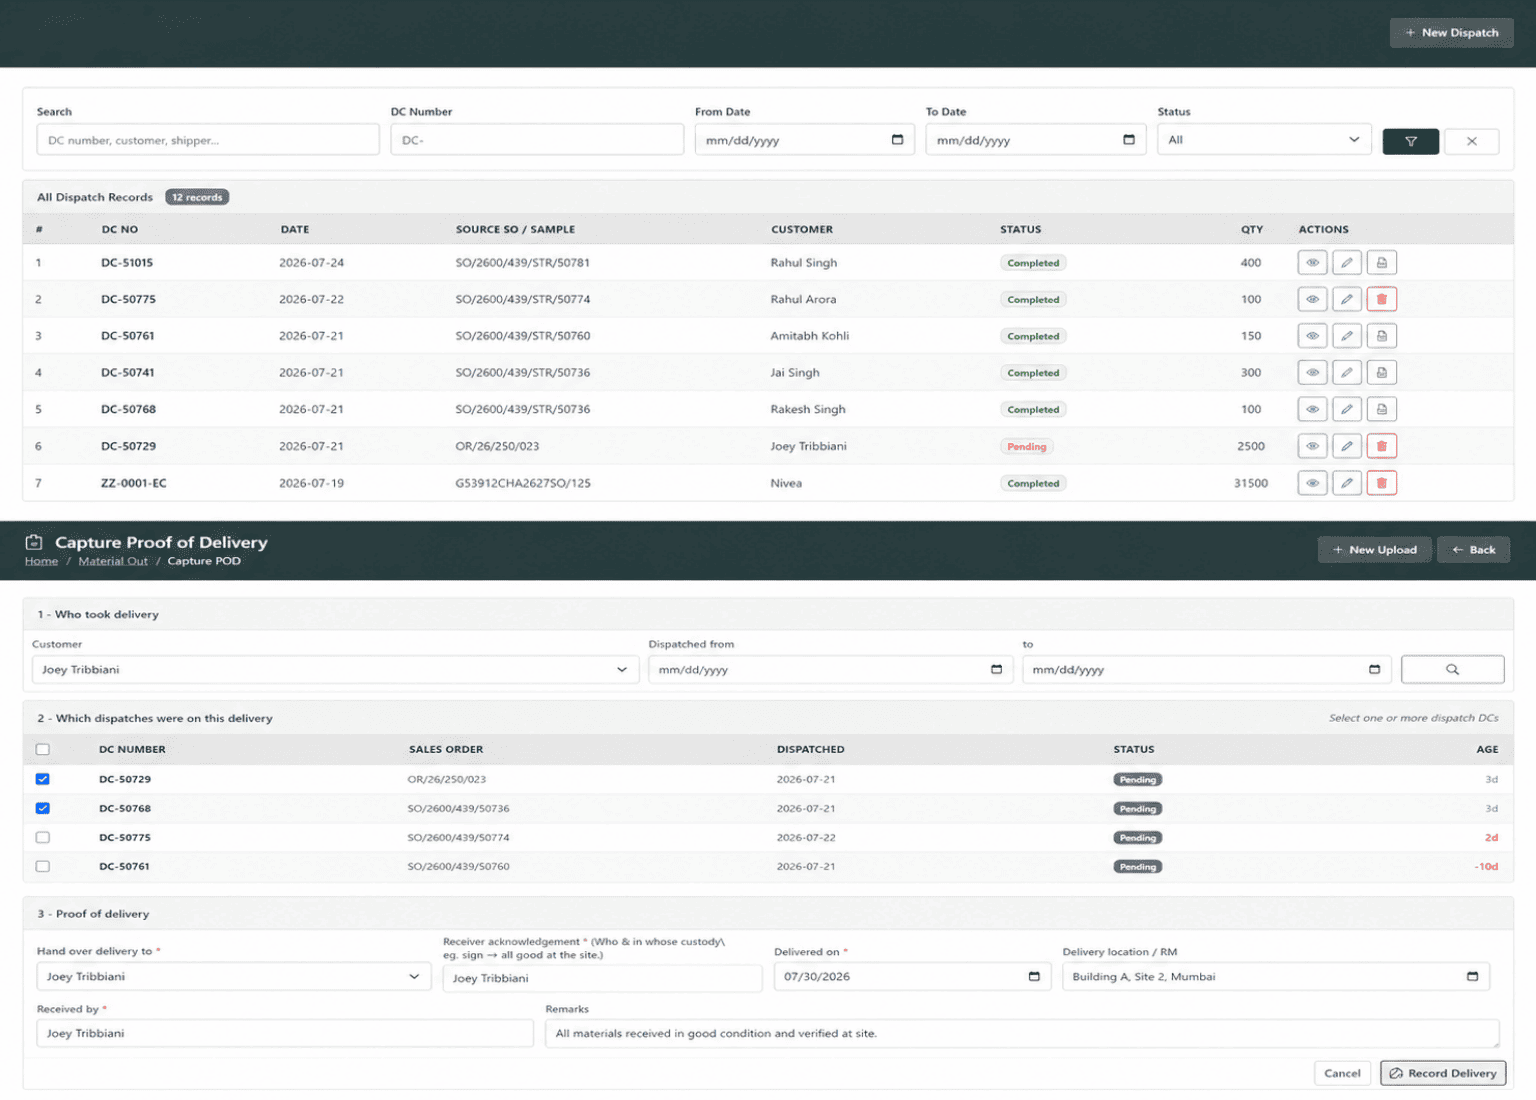Search deliveries with magnifier button
1536x1100 pixels.
coord(1452,669)
